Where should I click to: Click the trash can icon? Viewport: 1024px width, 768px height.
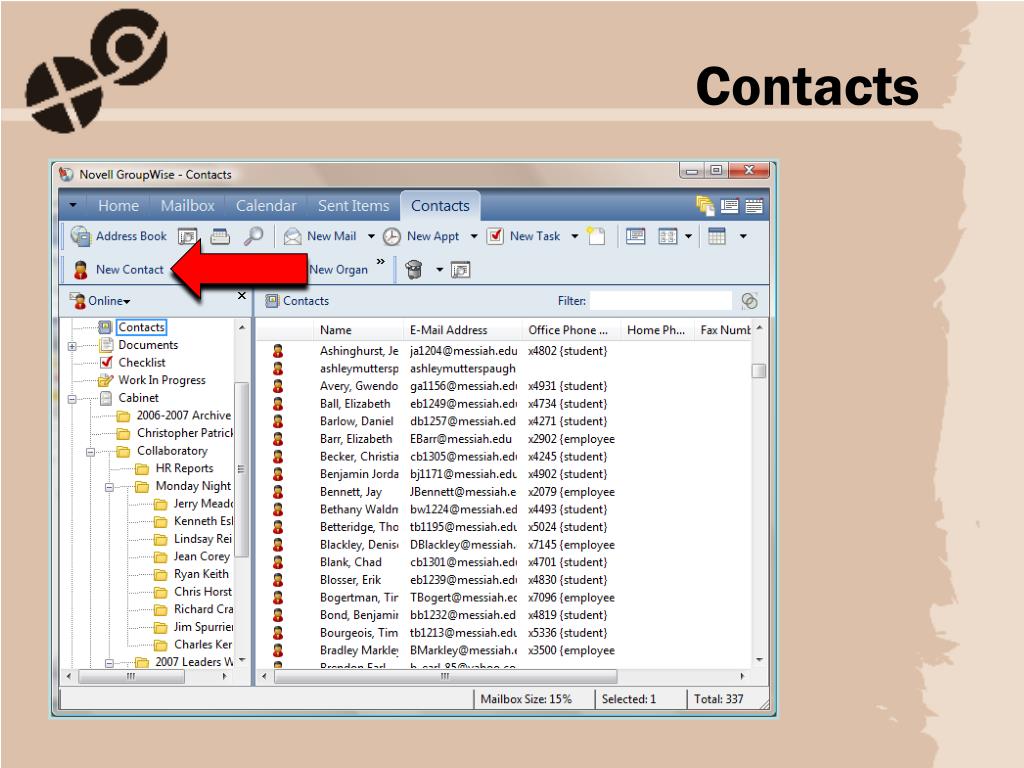413,269
